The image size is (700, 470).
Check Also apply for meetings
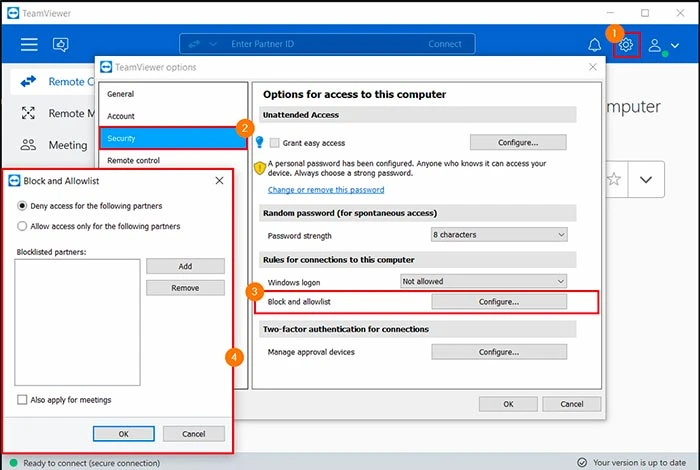(x=22, y=399)
